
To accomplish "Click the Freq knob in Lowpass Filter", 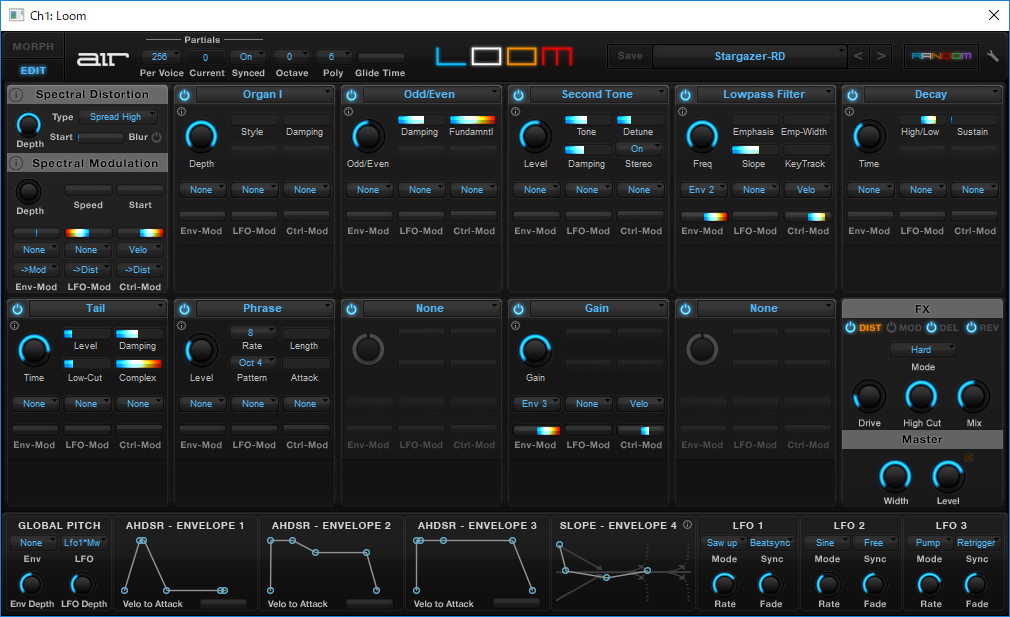I will pos(702,137).
